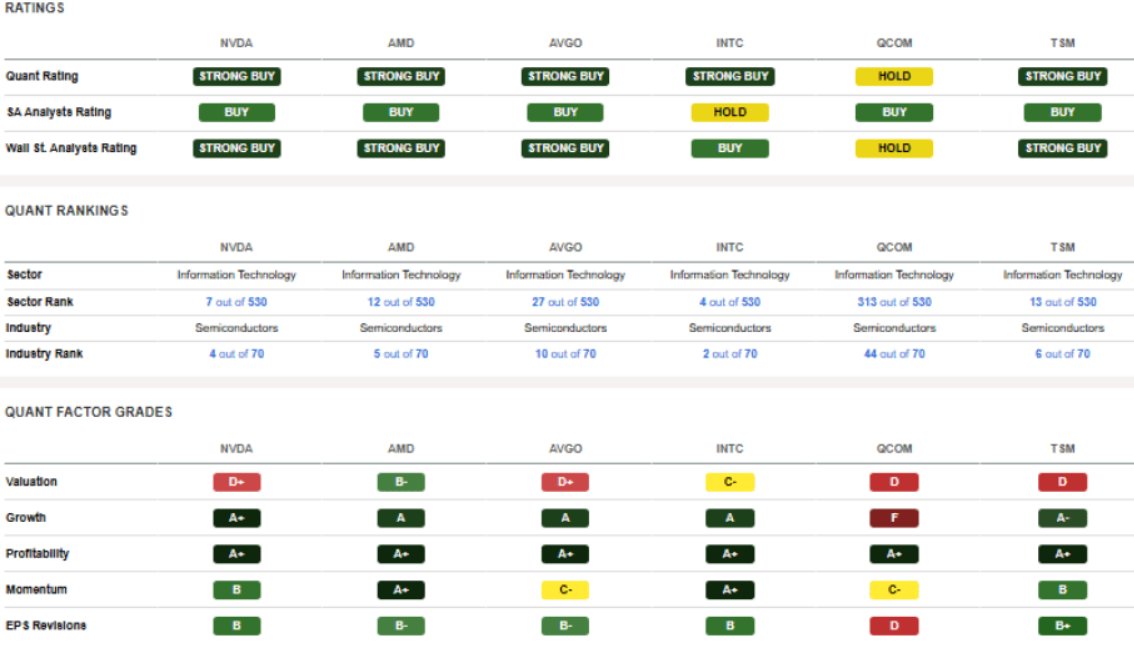This screenshot has height=649, width=1134.
Task: Open TSM sector rank 13 out of 530
Action: tap(1062, 302)
